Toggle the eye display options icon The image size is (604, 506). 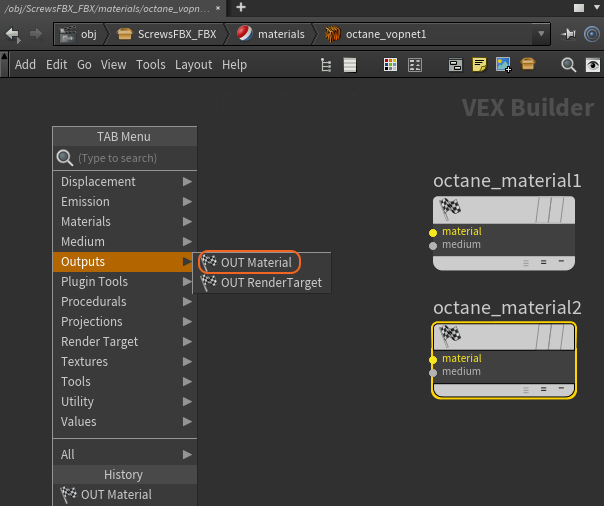pos(592,65)
